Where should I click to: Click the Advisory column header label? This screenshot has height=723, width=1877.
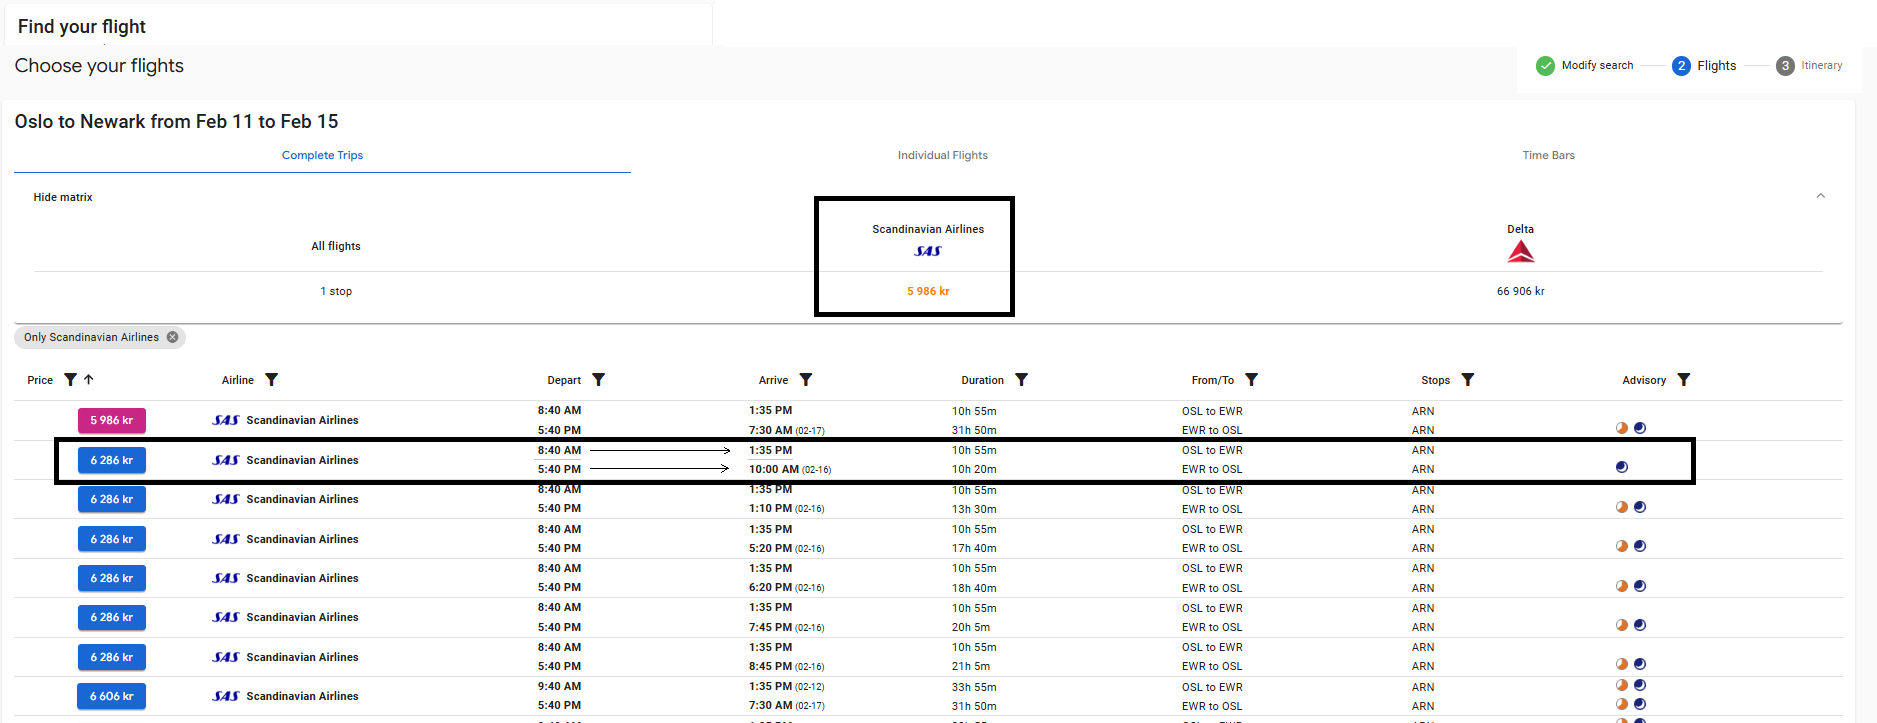pyautogui.click(x=1644, y=380)
